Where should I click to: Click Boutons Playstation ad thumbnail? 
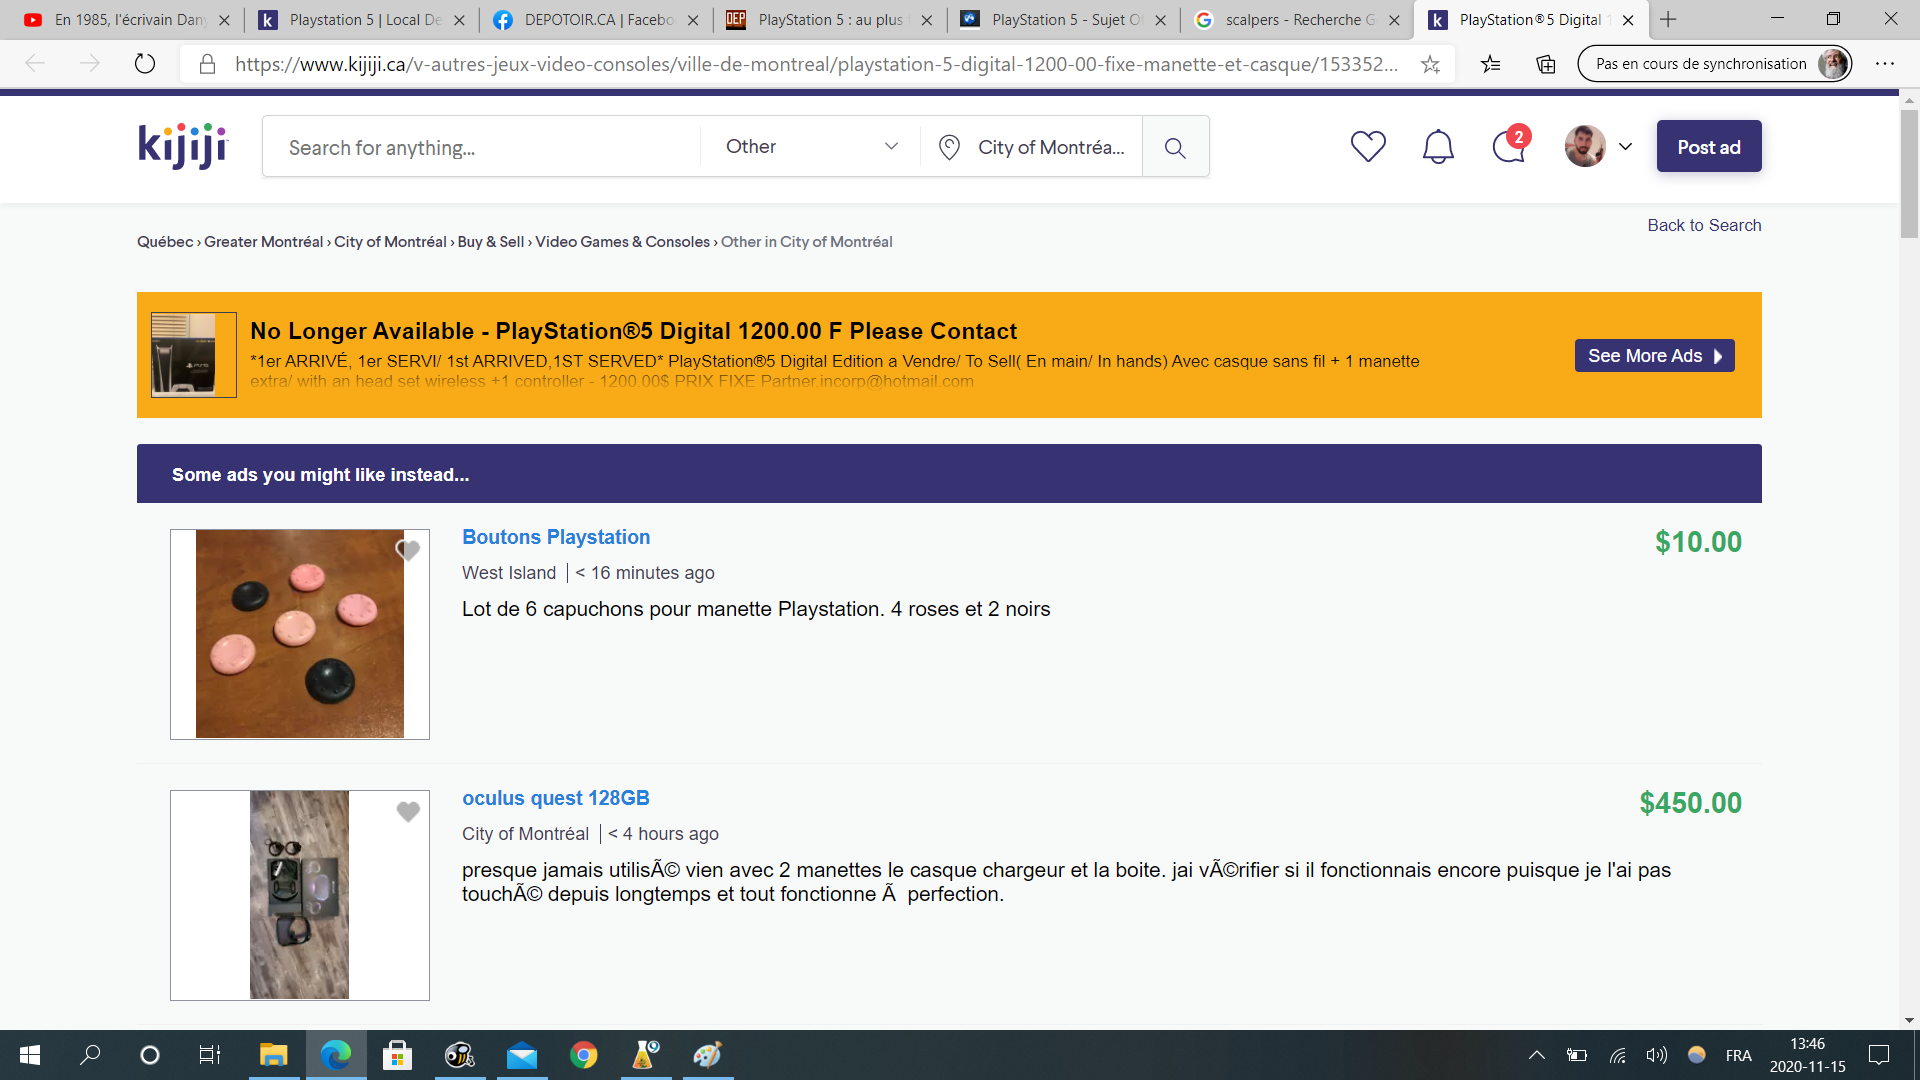click(x=300, y=634)
